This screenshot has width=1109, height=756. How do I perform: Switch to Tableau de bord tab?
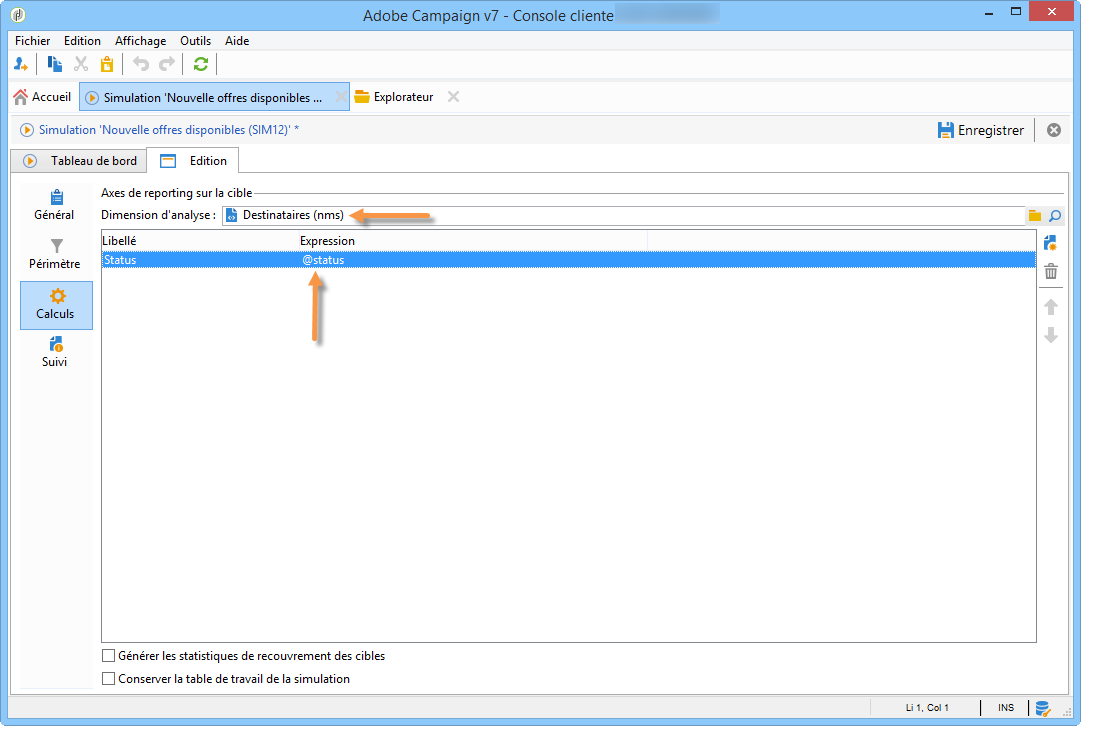tap(79, 161)
